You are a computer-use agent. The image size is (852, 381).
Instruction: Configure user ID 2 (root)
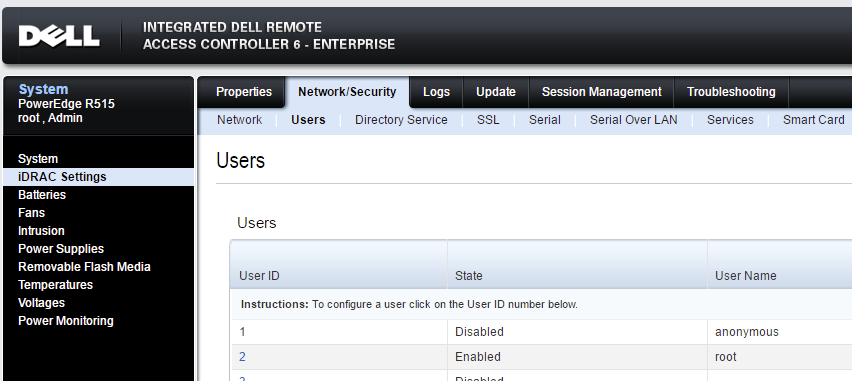tap(242, 357)
